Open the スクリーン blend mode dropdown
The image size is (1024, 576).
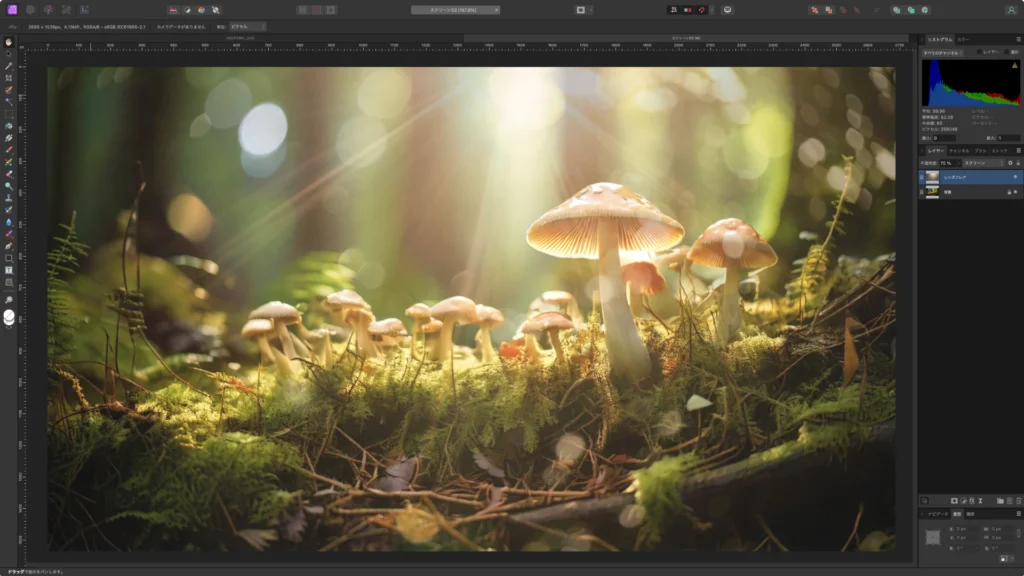tap(981, 162)
